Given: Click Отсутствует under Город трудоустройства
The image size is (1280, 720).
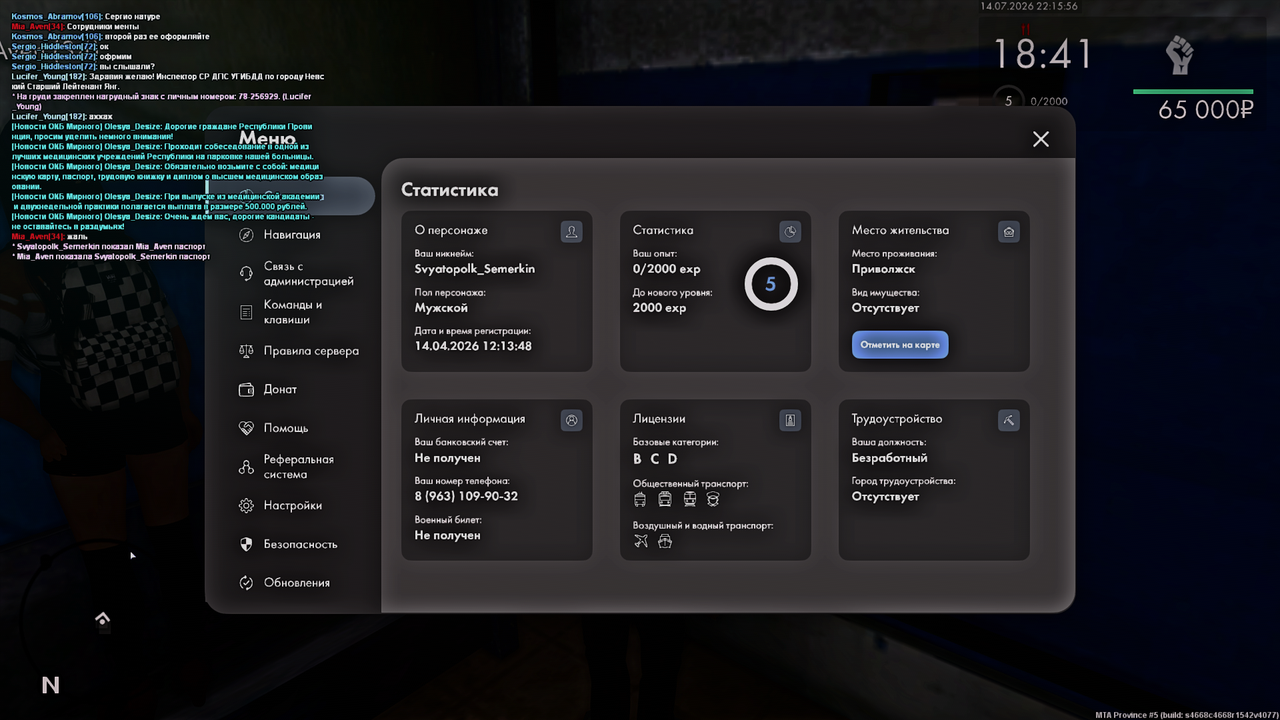Looking at the screenshot, I should point(885,496).
